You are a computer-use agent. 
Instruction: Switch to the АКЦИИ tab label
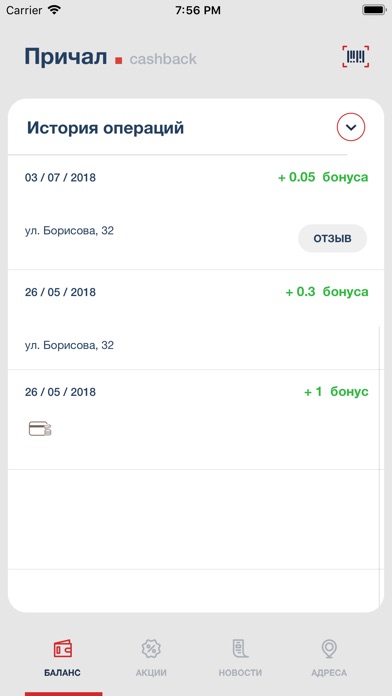[151, 673]
